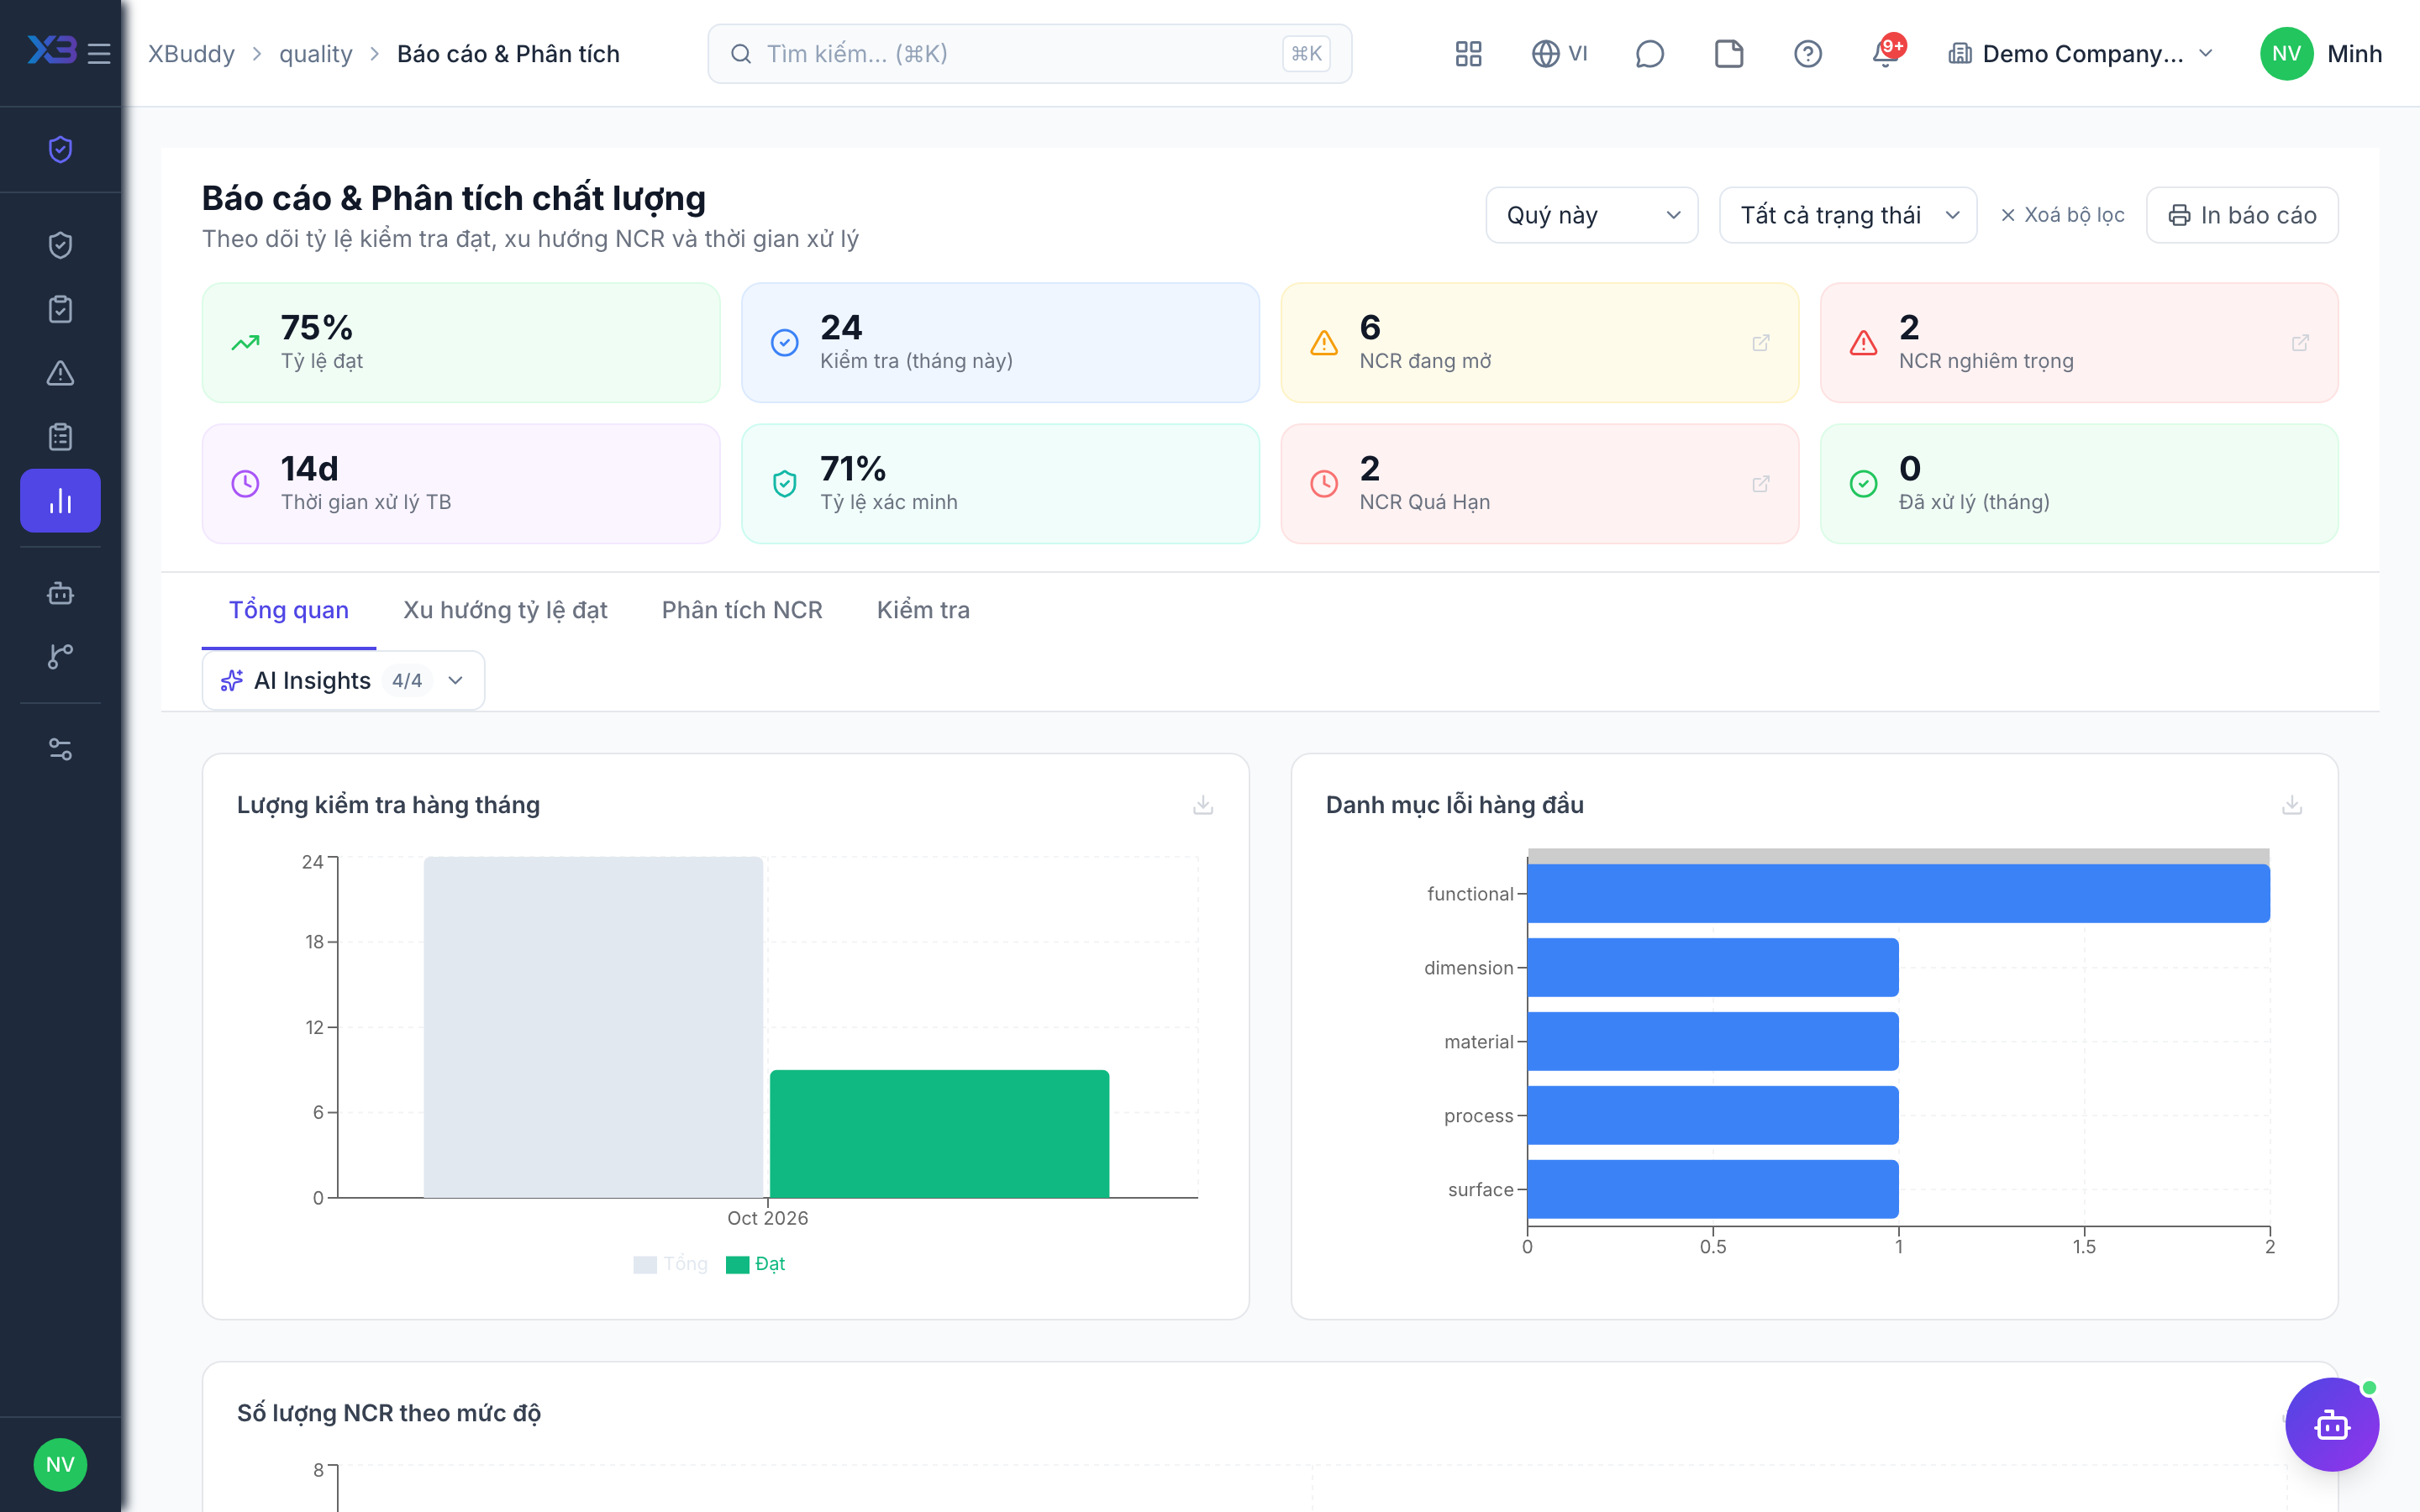The height and width of the screenshot is (1512, 2420).
Task: Open external link on NCR nghiêm trọng card
Action: pos(2300,343)
